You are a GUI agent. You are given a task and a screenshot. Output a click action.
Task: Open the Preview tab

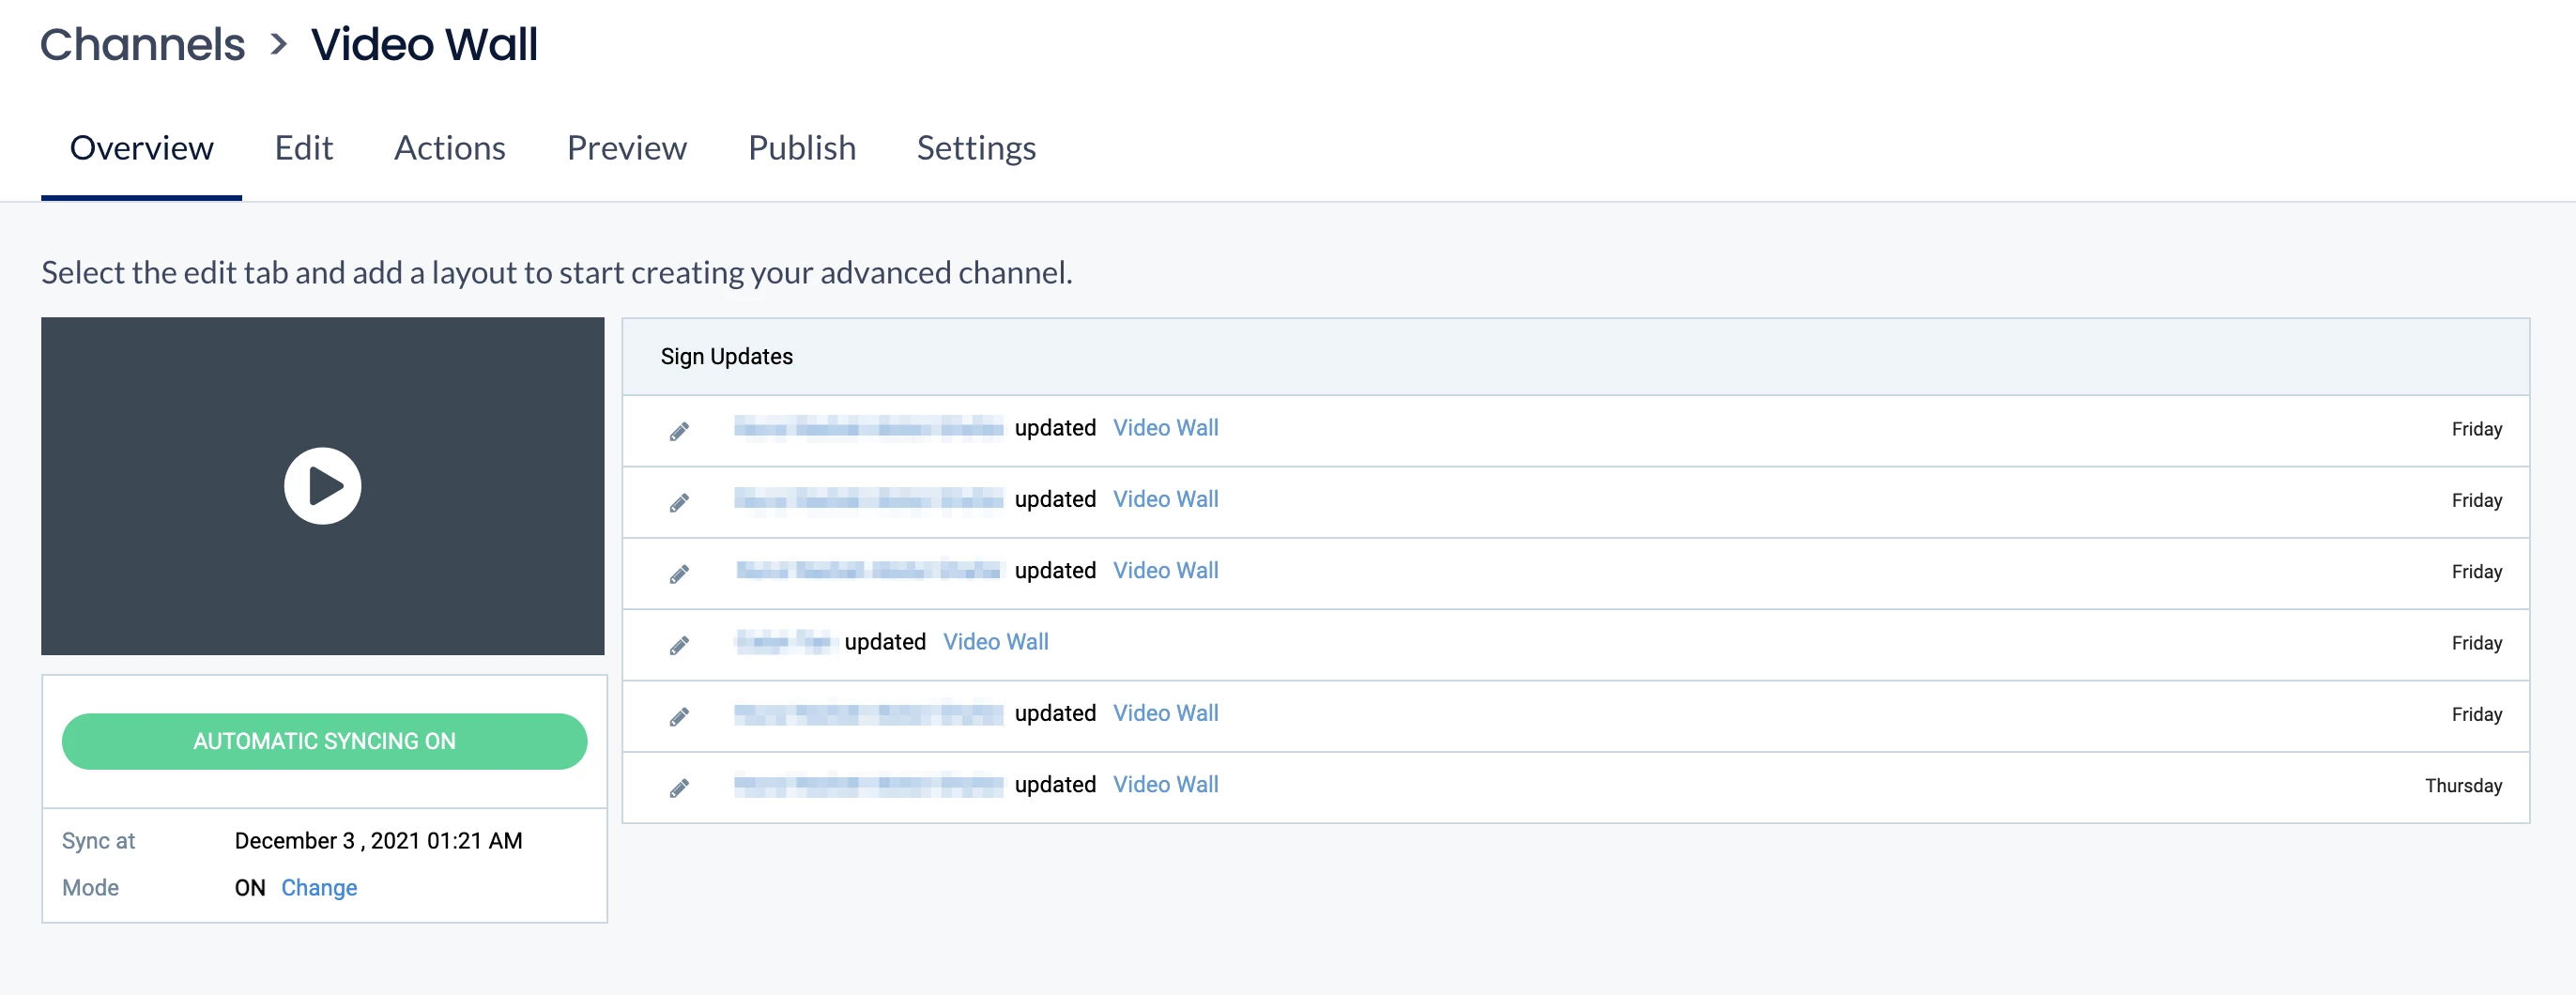626,148
